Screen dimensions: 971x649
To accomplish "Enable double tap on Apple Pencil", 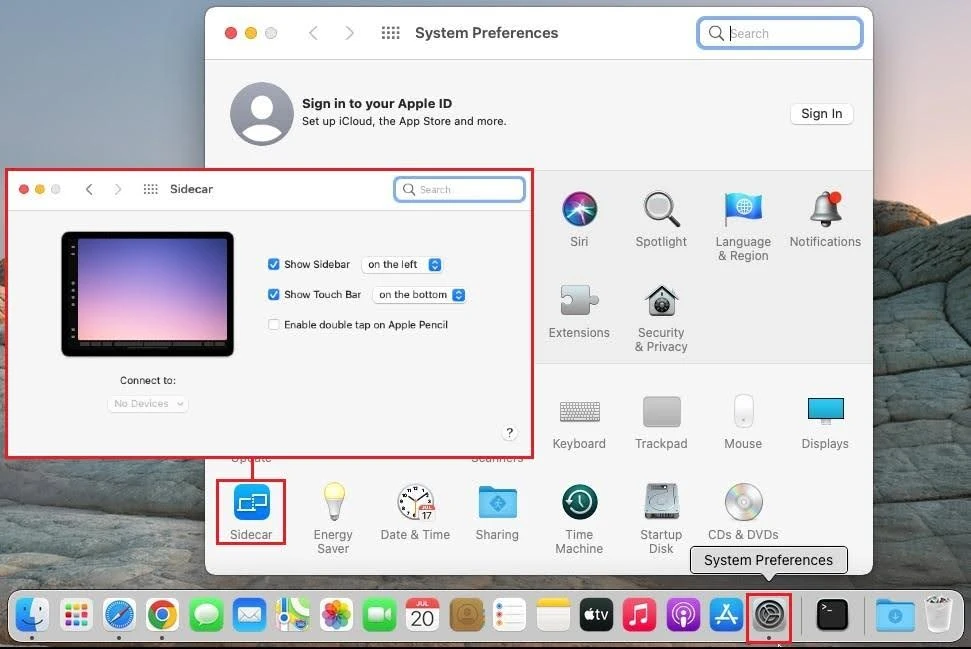I will click(273, 325).
